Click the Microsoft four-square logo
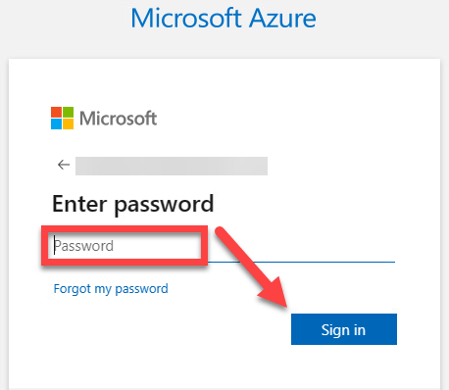The image size is (449, 390). [x=62, y=118]
